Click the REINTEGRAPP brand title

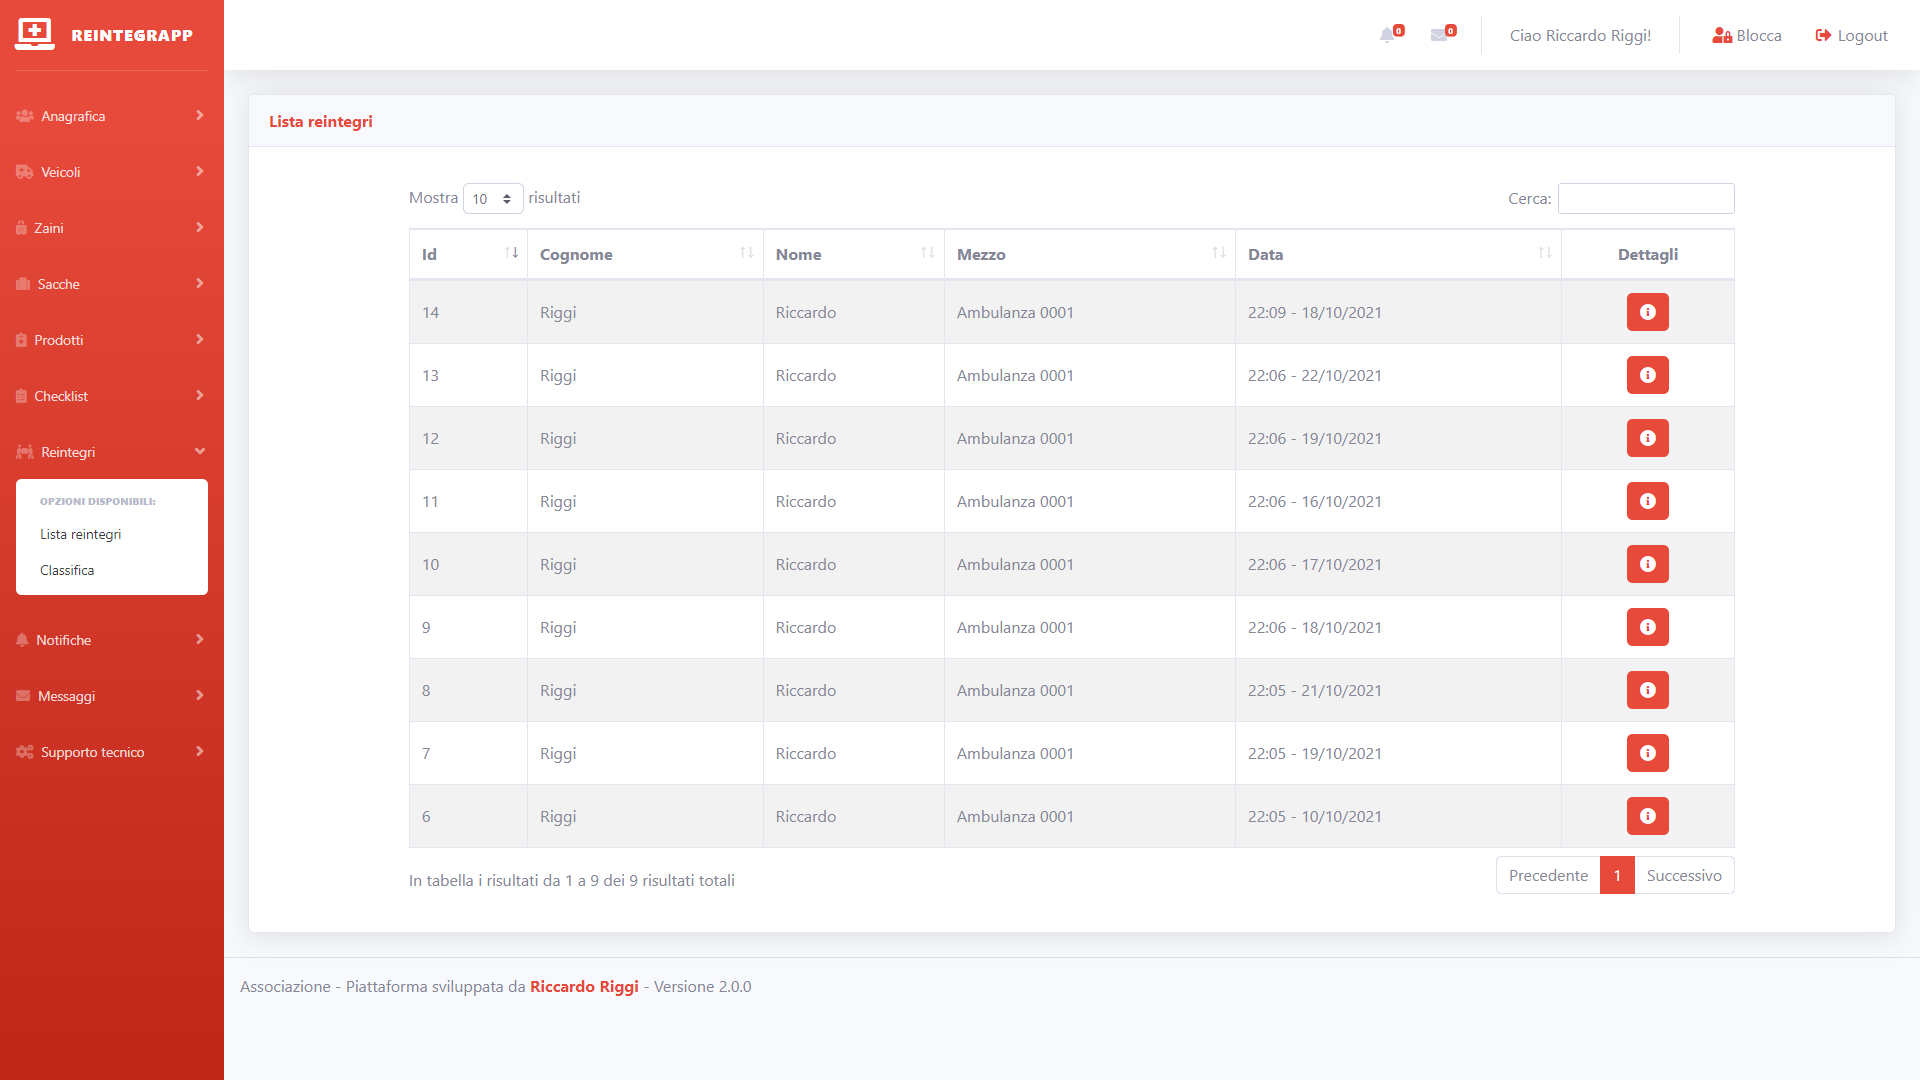[x=132, y=35]
